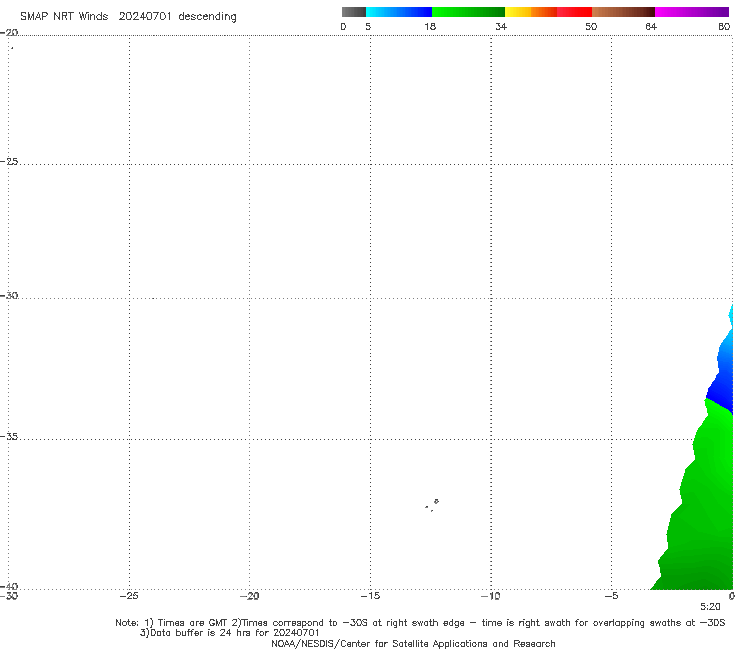
Task: Click the dark blue wind swath area
Action: pos(721,393)
